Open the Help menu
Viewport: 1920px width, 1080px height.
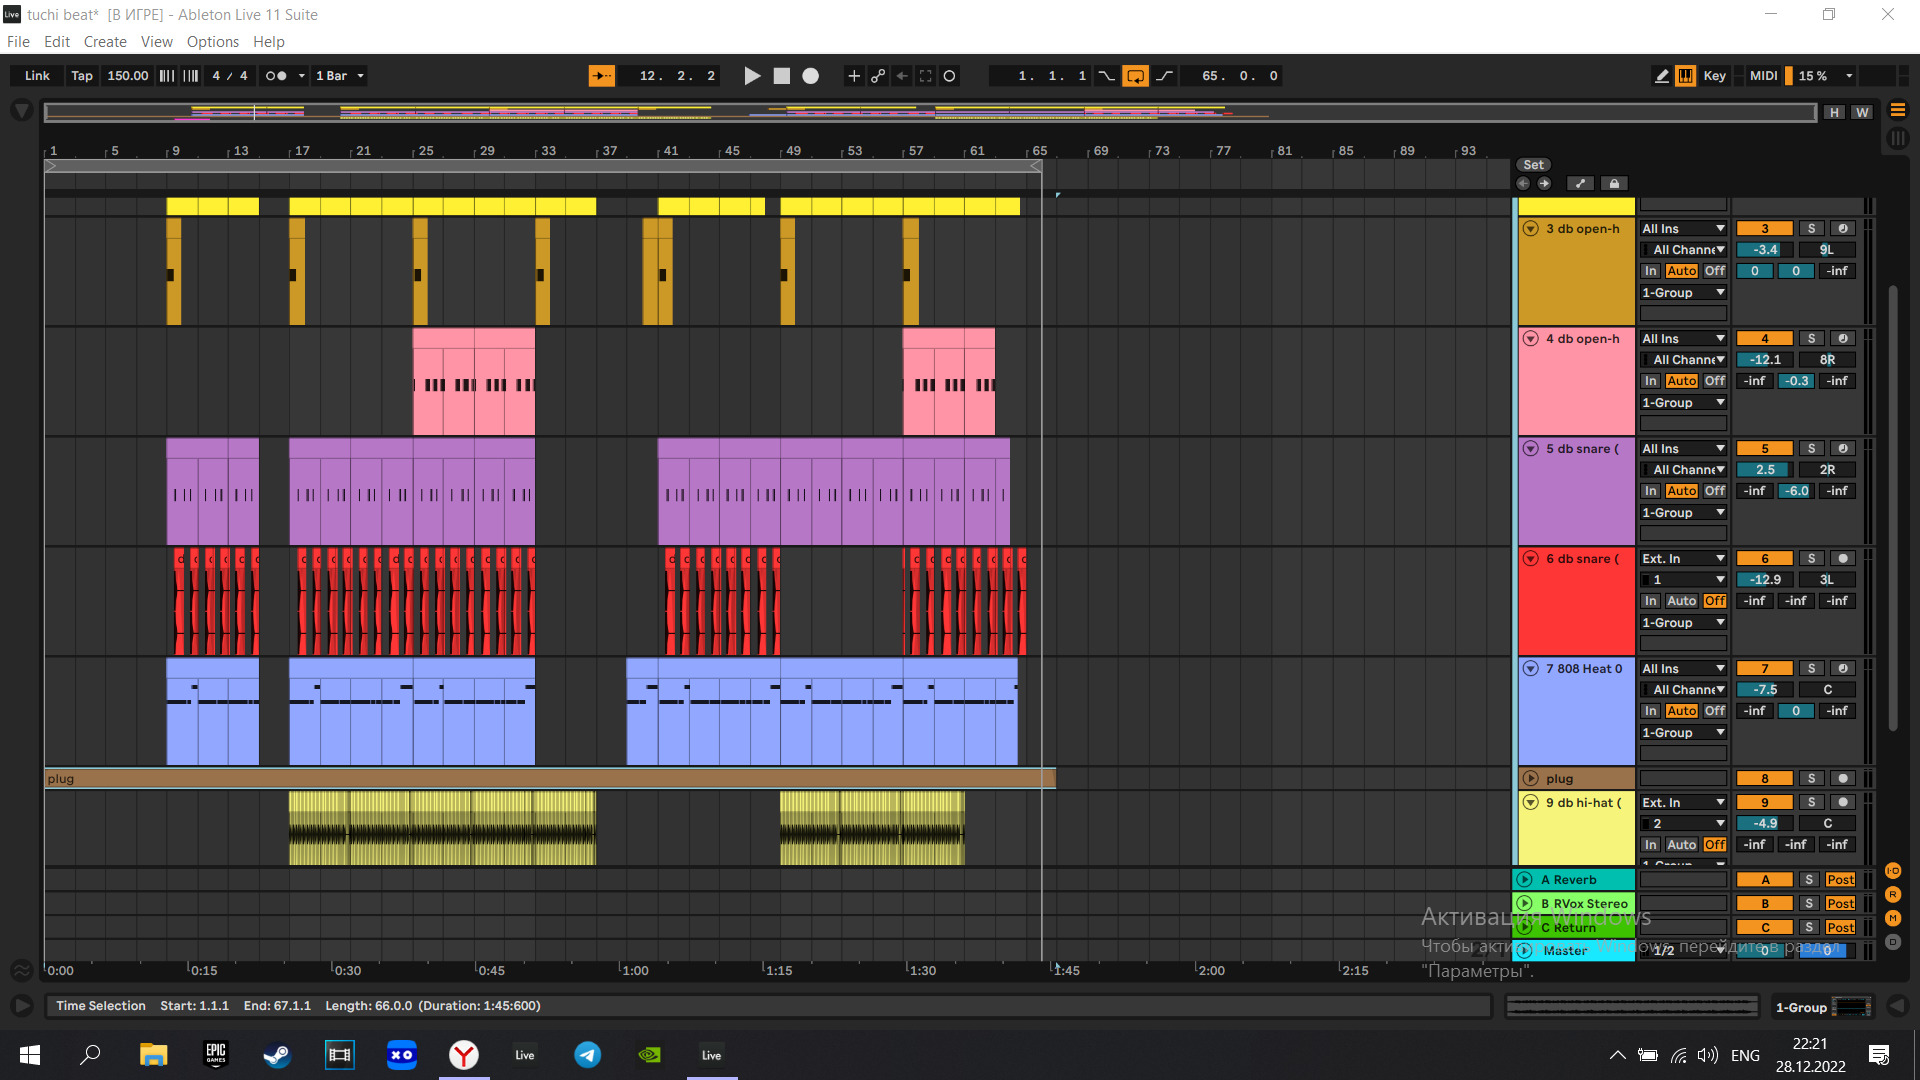269,42
